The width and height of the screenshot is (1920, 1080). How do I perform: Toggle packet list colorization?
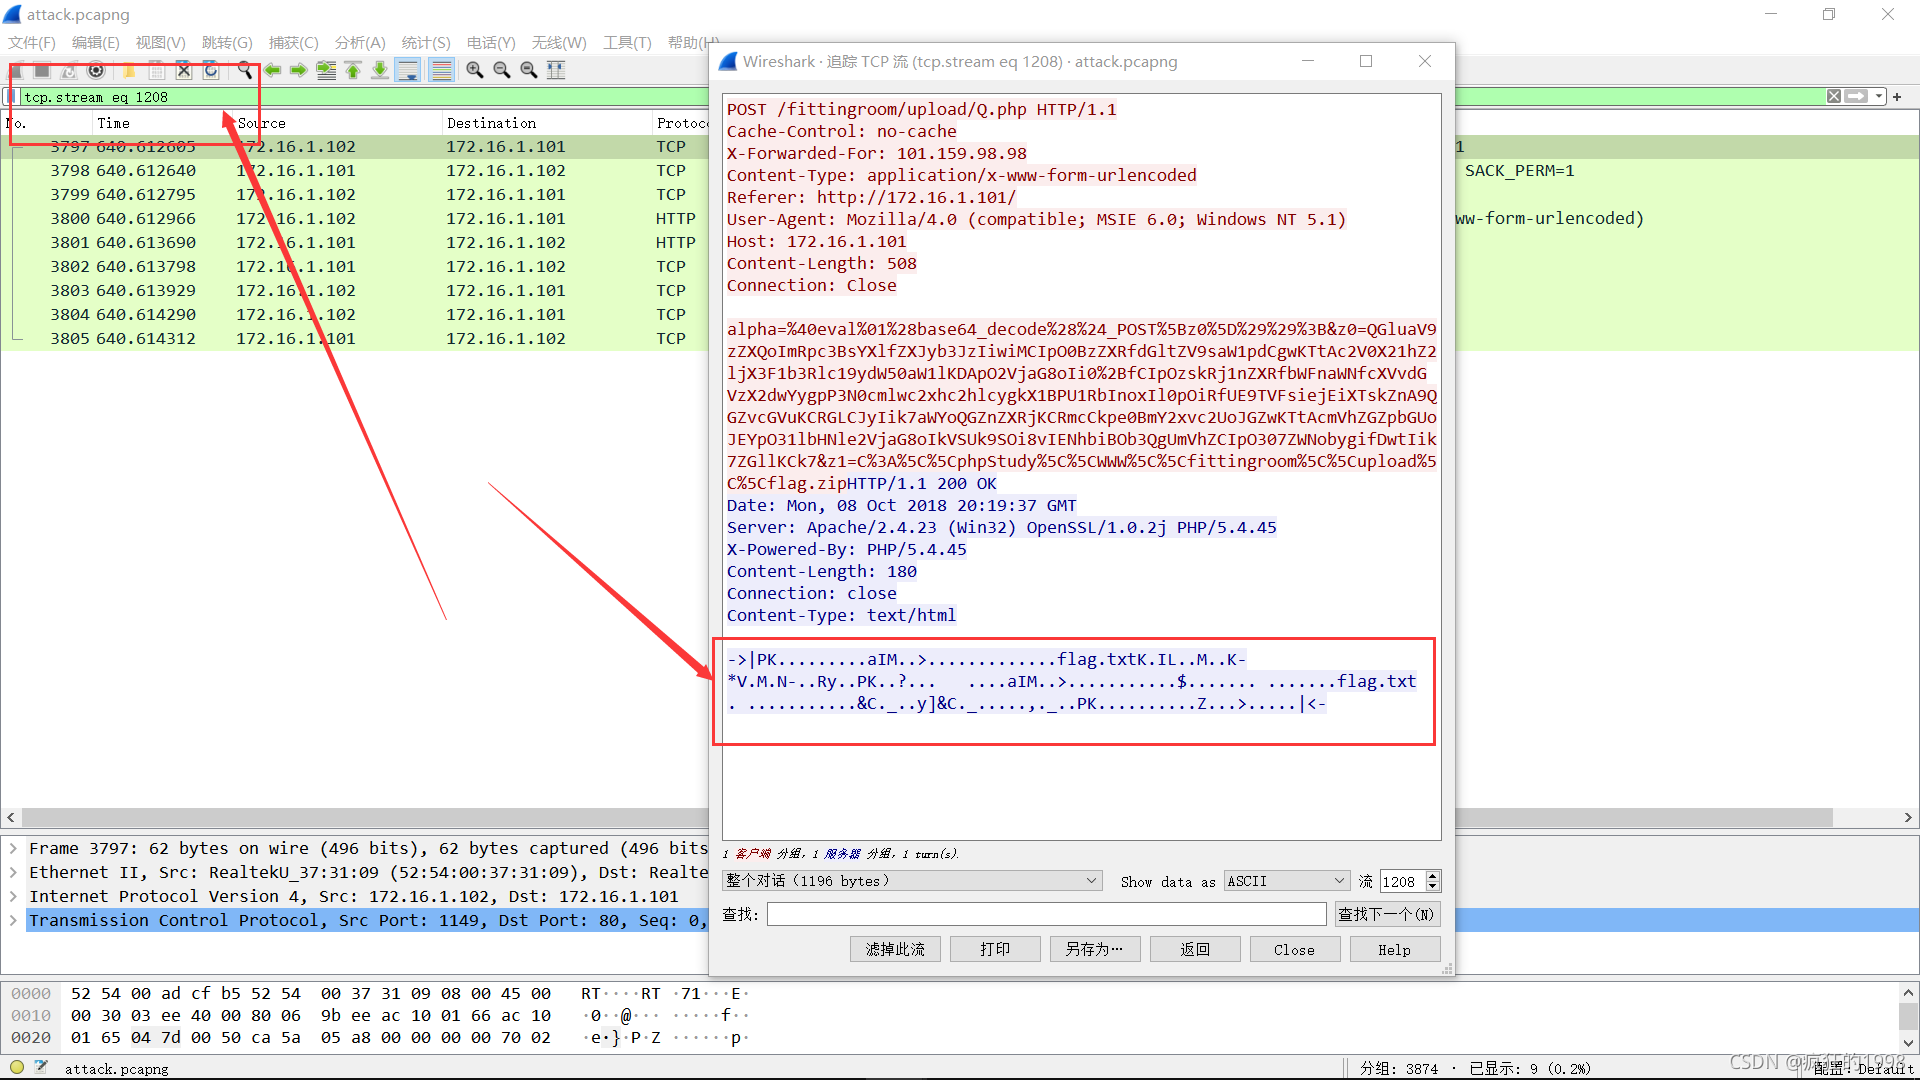[x=441, y=70]
